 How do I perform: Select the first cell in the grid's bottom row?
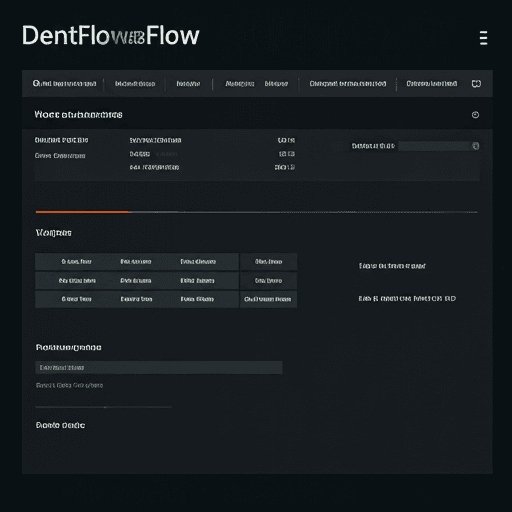(x=76, y=299)
